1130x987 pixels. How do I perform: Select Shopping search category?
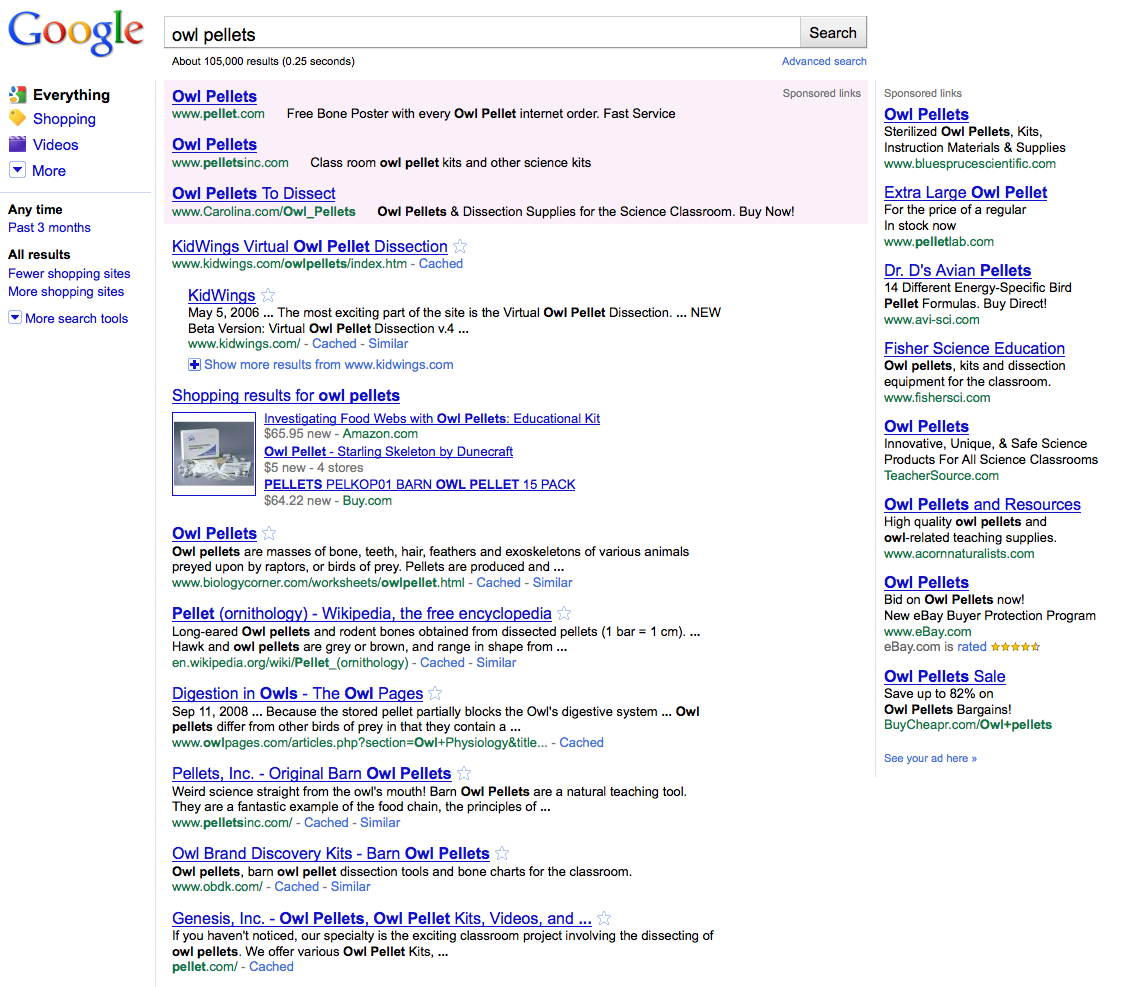[x=64, y=119]
